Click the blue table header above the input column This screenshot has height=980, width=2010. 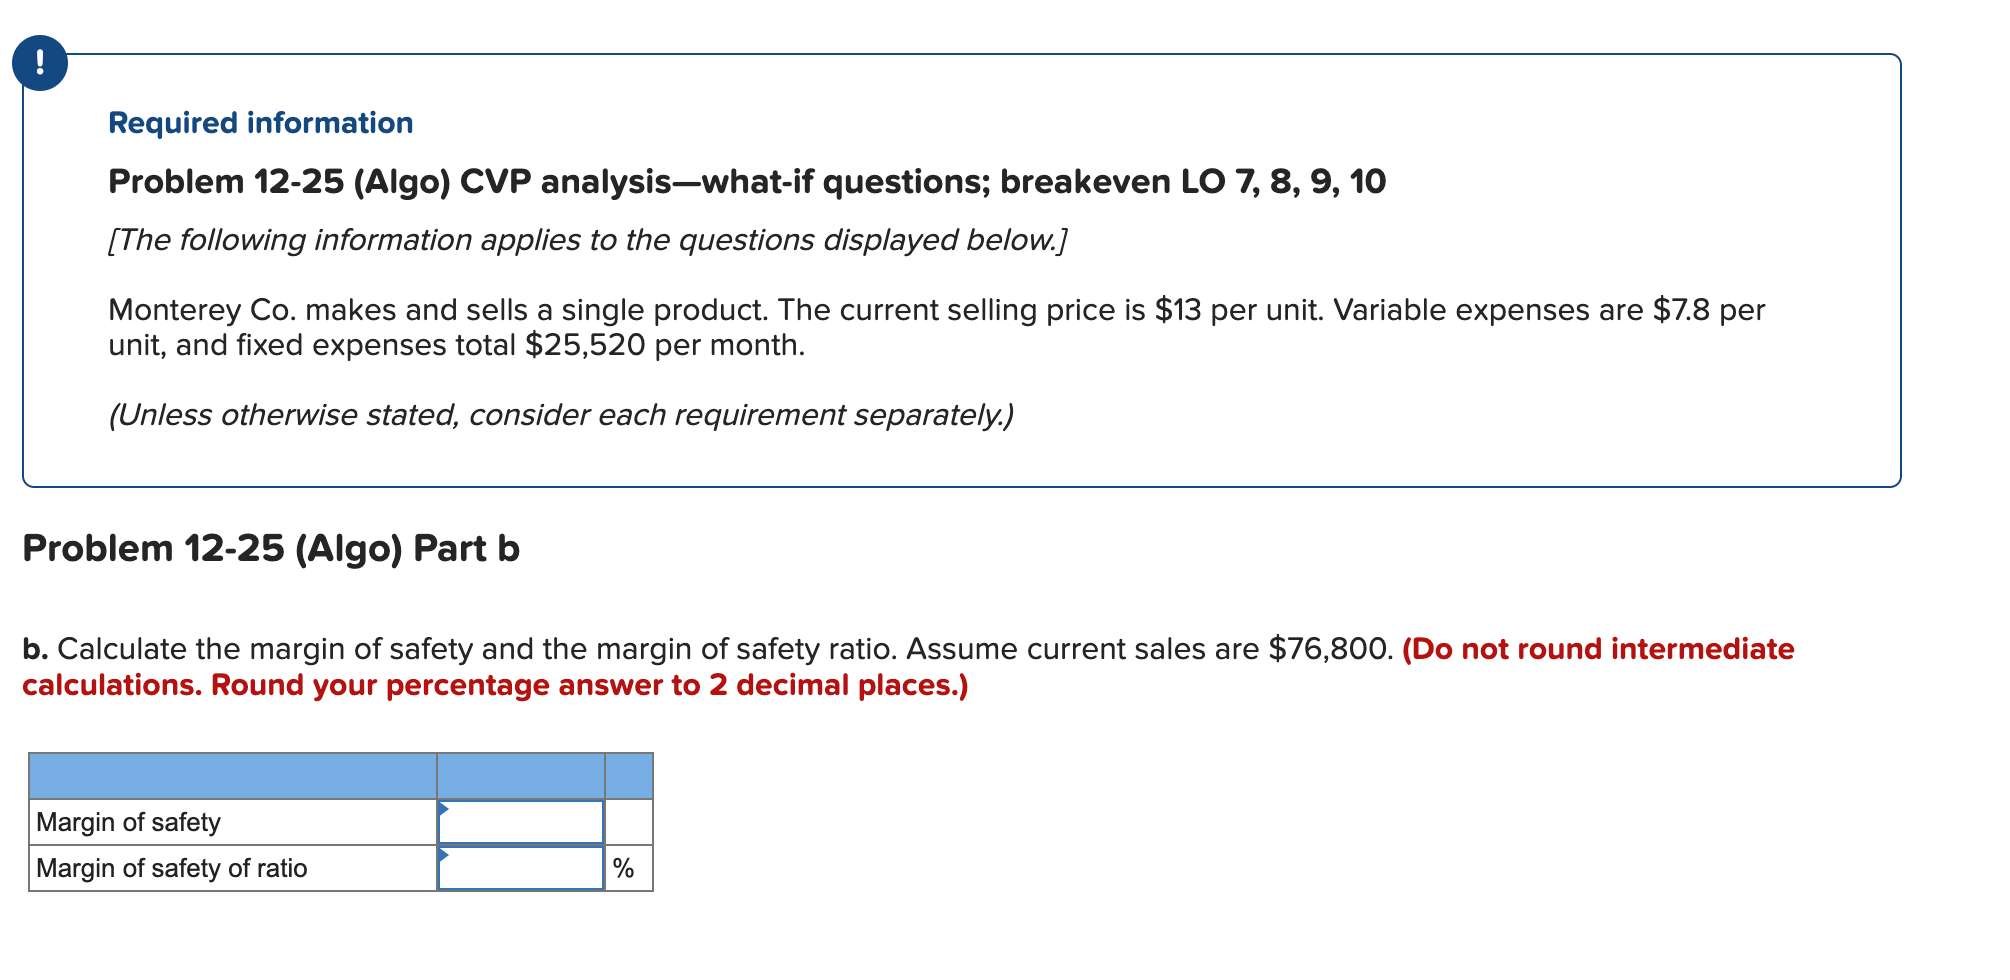point(520,775)
